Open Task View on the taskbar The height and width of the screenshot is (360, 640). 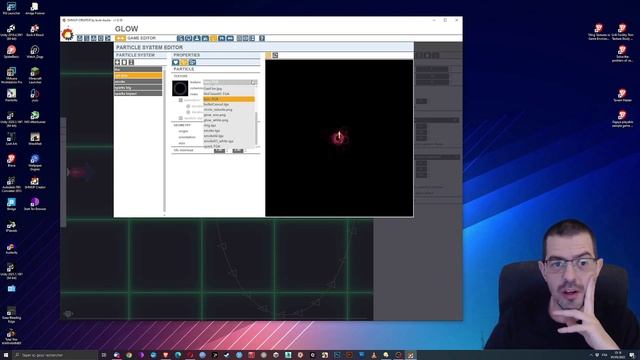coord(104,355)
